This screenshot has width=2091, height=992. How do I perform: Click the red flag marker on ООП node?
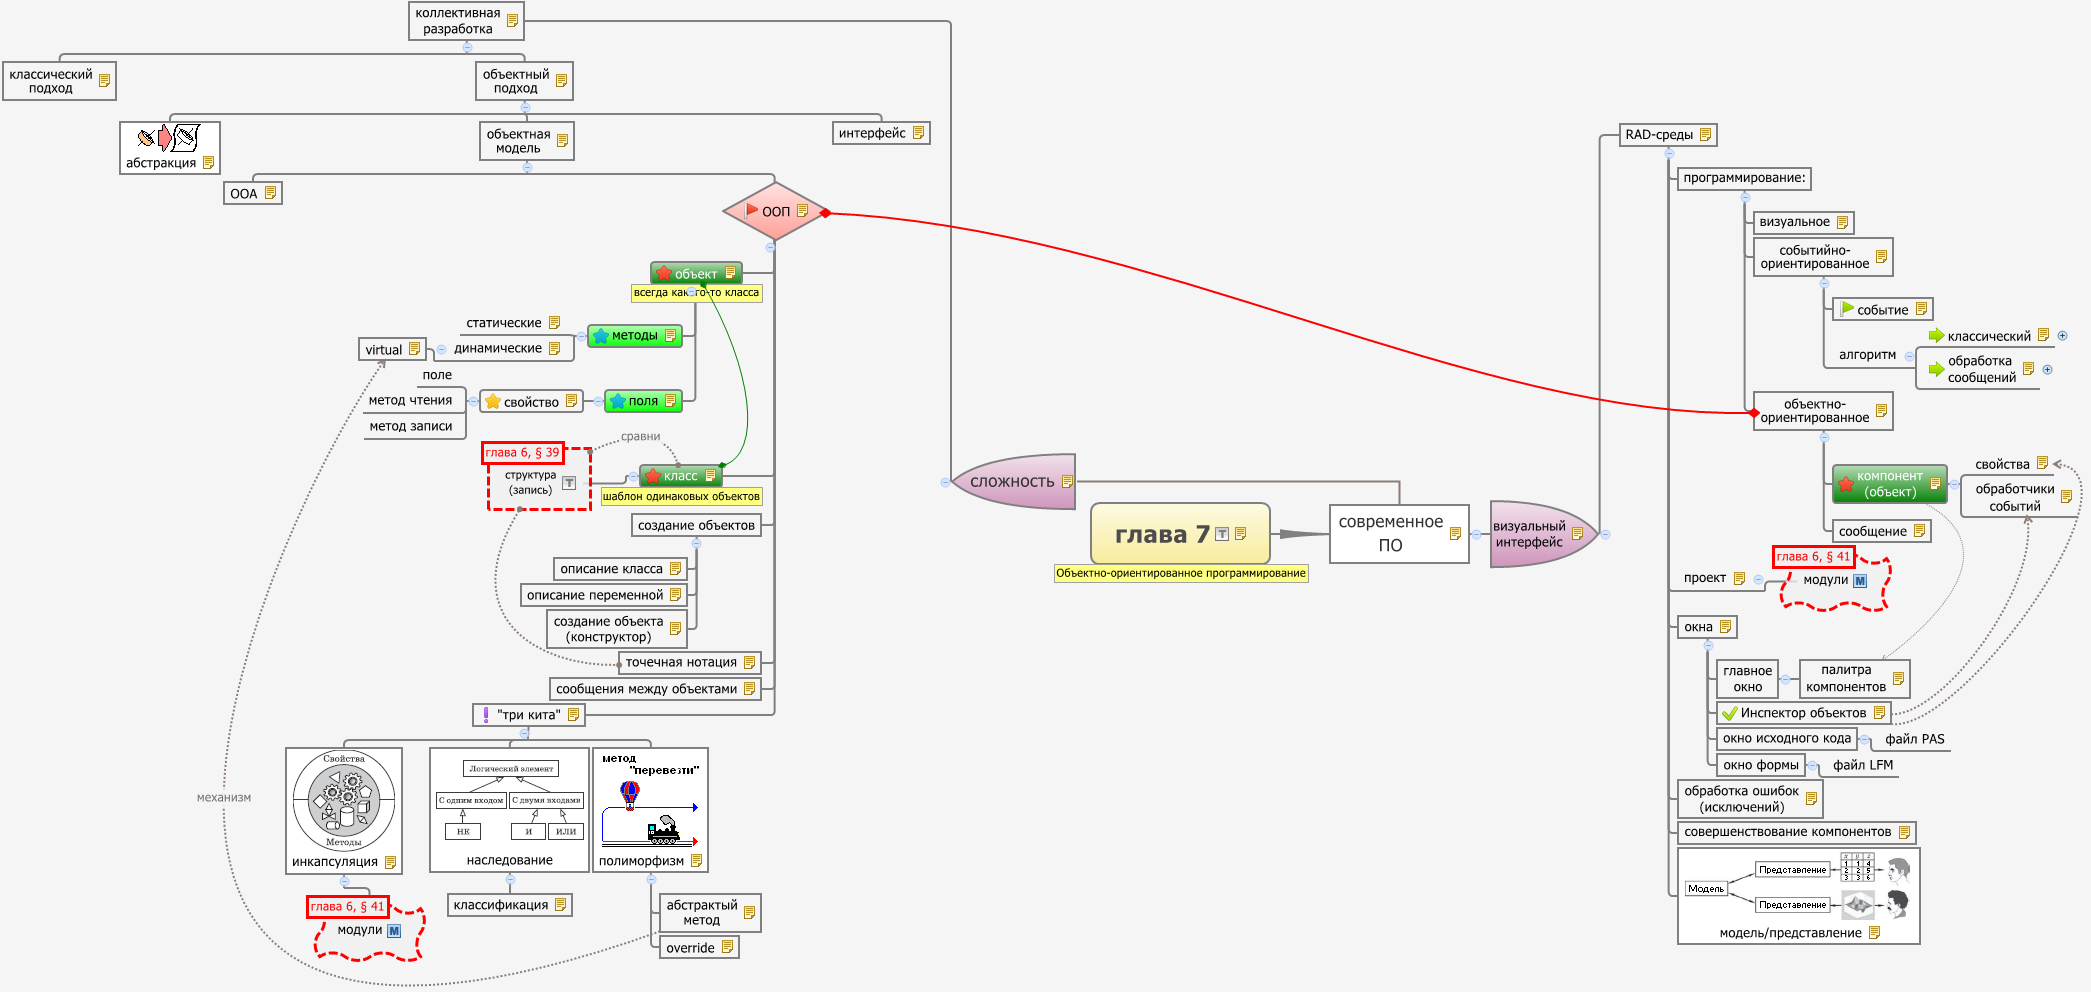click(751, 210)
